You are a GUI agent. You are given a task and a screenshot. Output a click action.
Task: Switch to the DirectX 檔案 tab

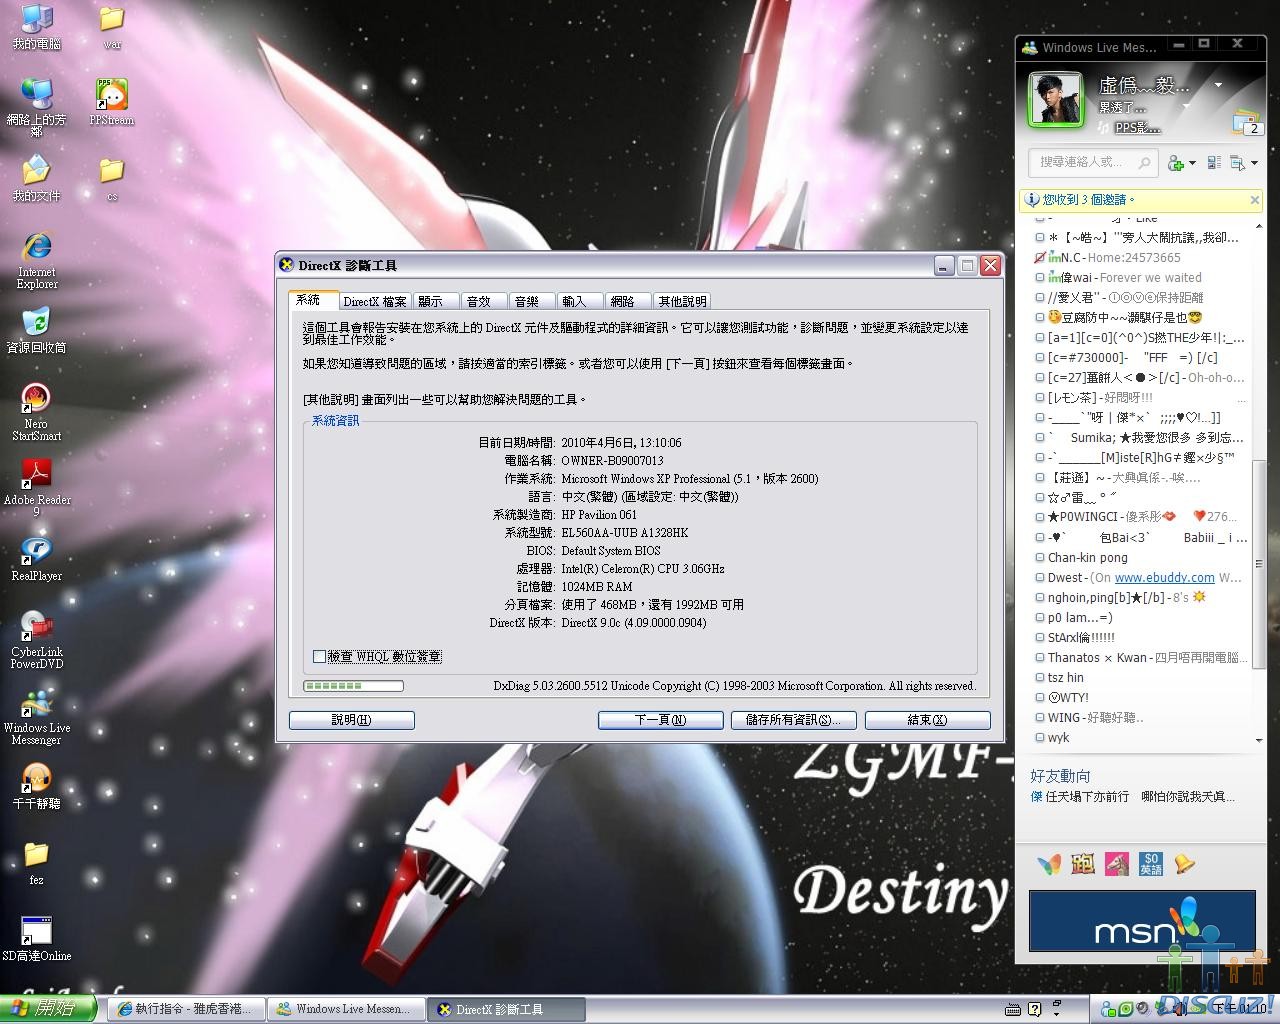[x=375, y=301]
